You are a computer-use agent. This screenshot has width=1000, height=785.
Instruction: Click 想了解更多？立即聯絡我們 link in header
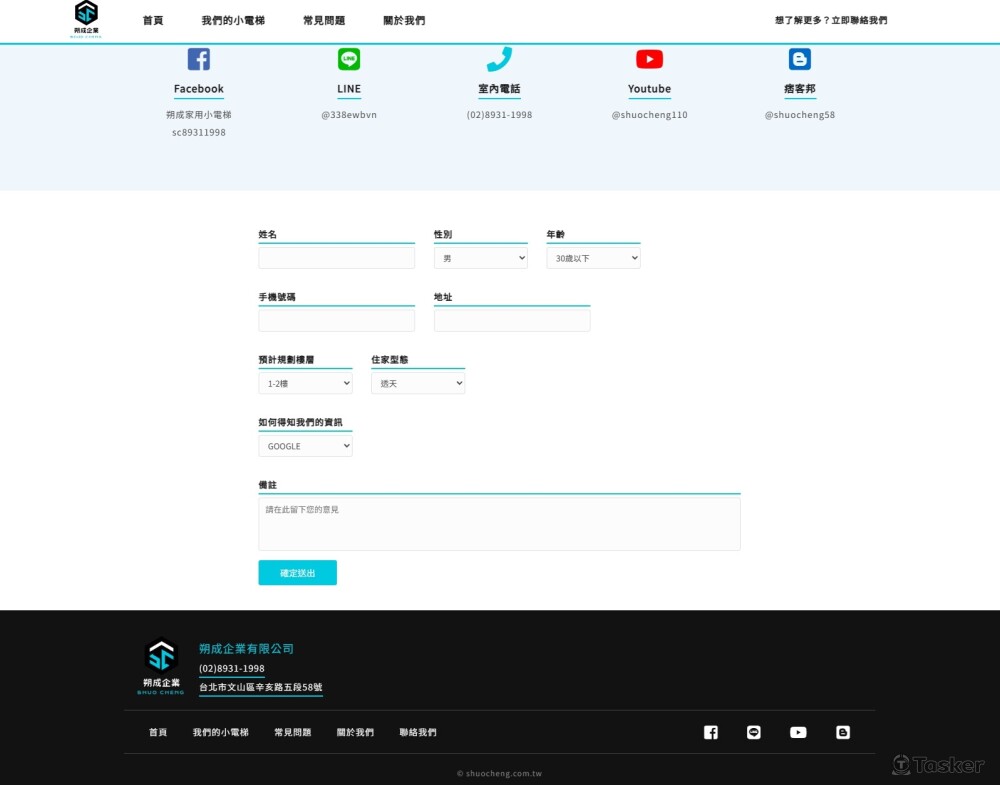click(x=830, y=20)
